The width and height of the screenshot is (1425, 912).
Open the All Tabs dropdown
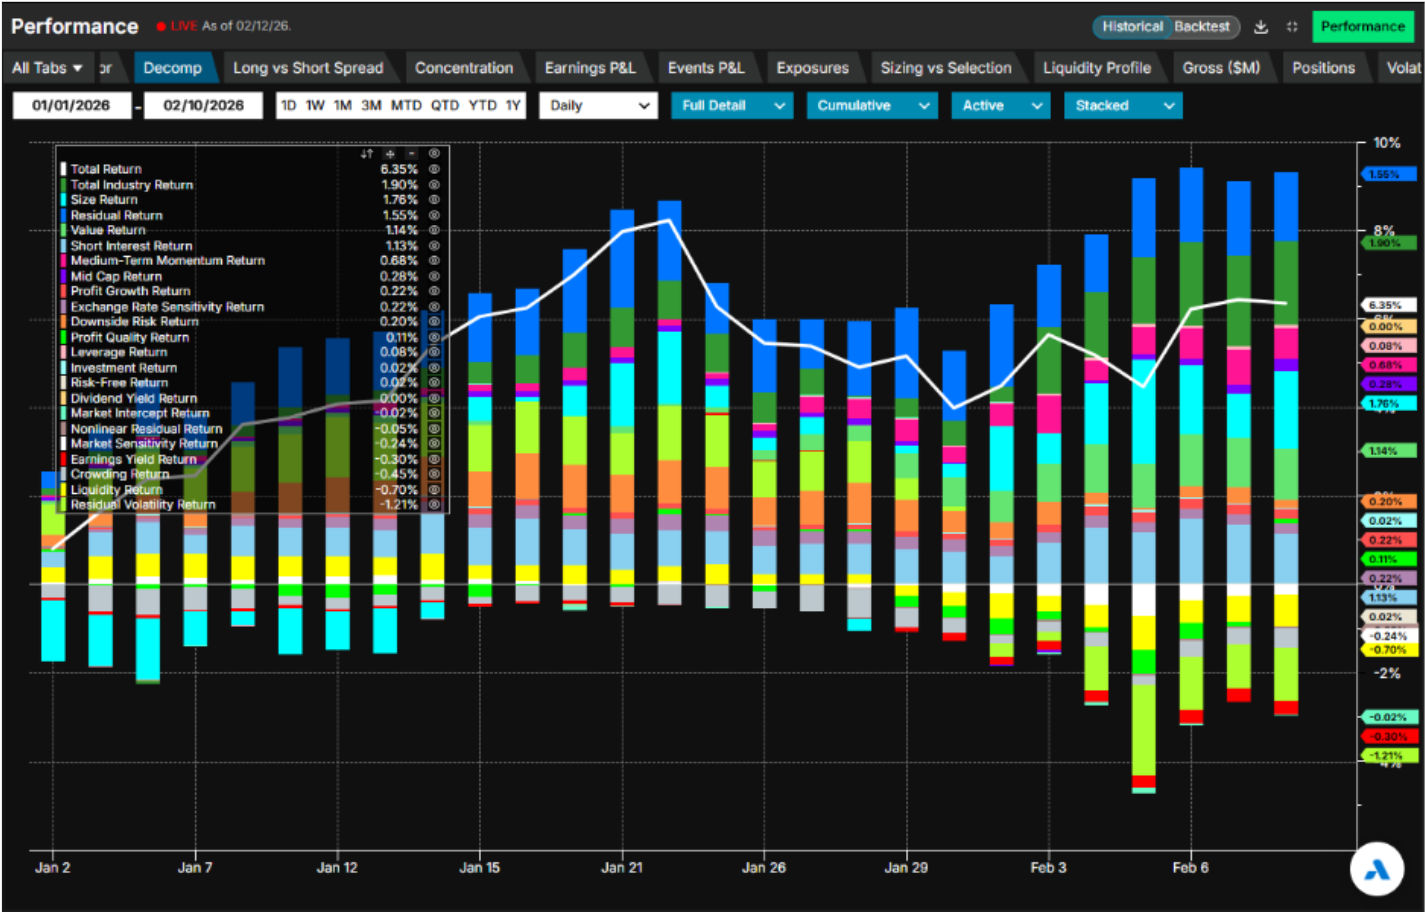[47, 68]
